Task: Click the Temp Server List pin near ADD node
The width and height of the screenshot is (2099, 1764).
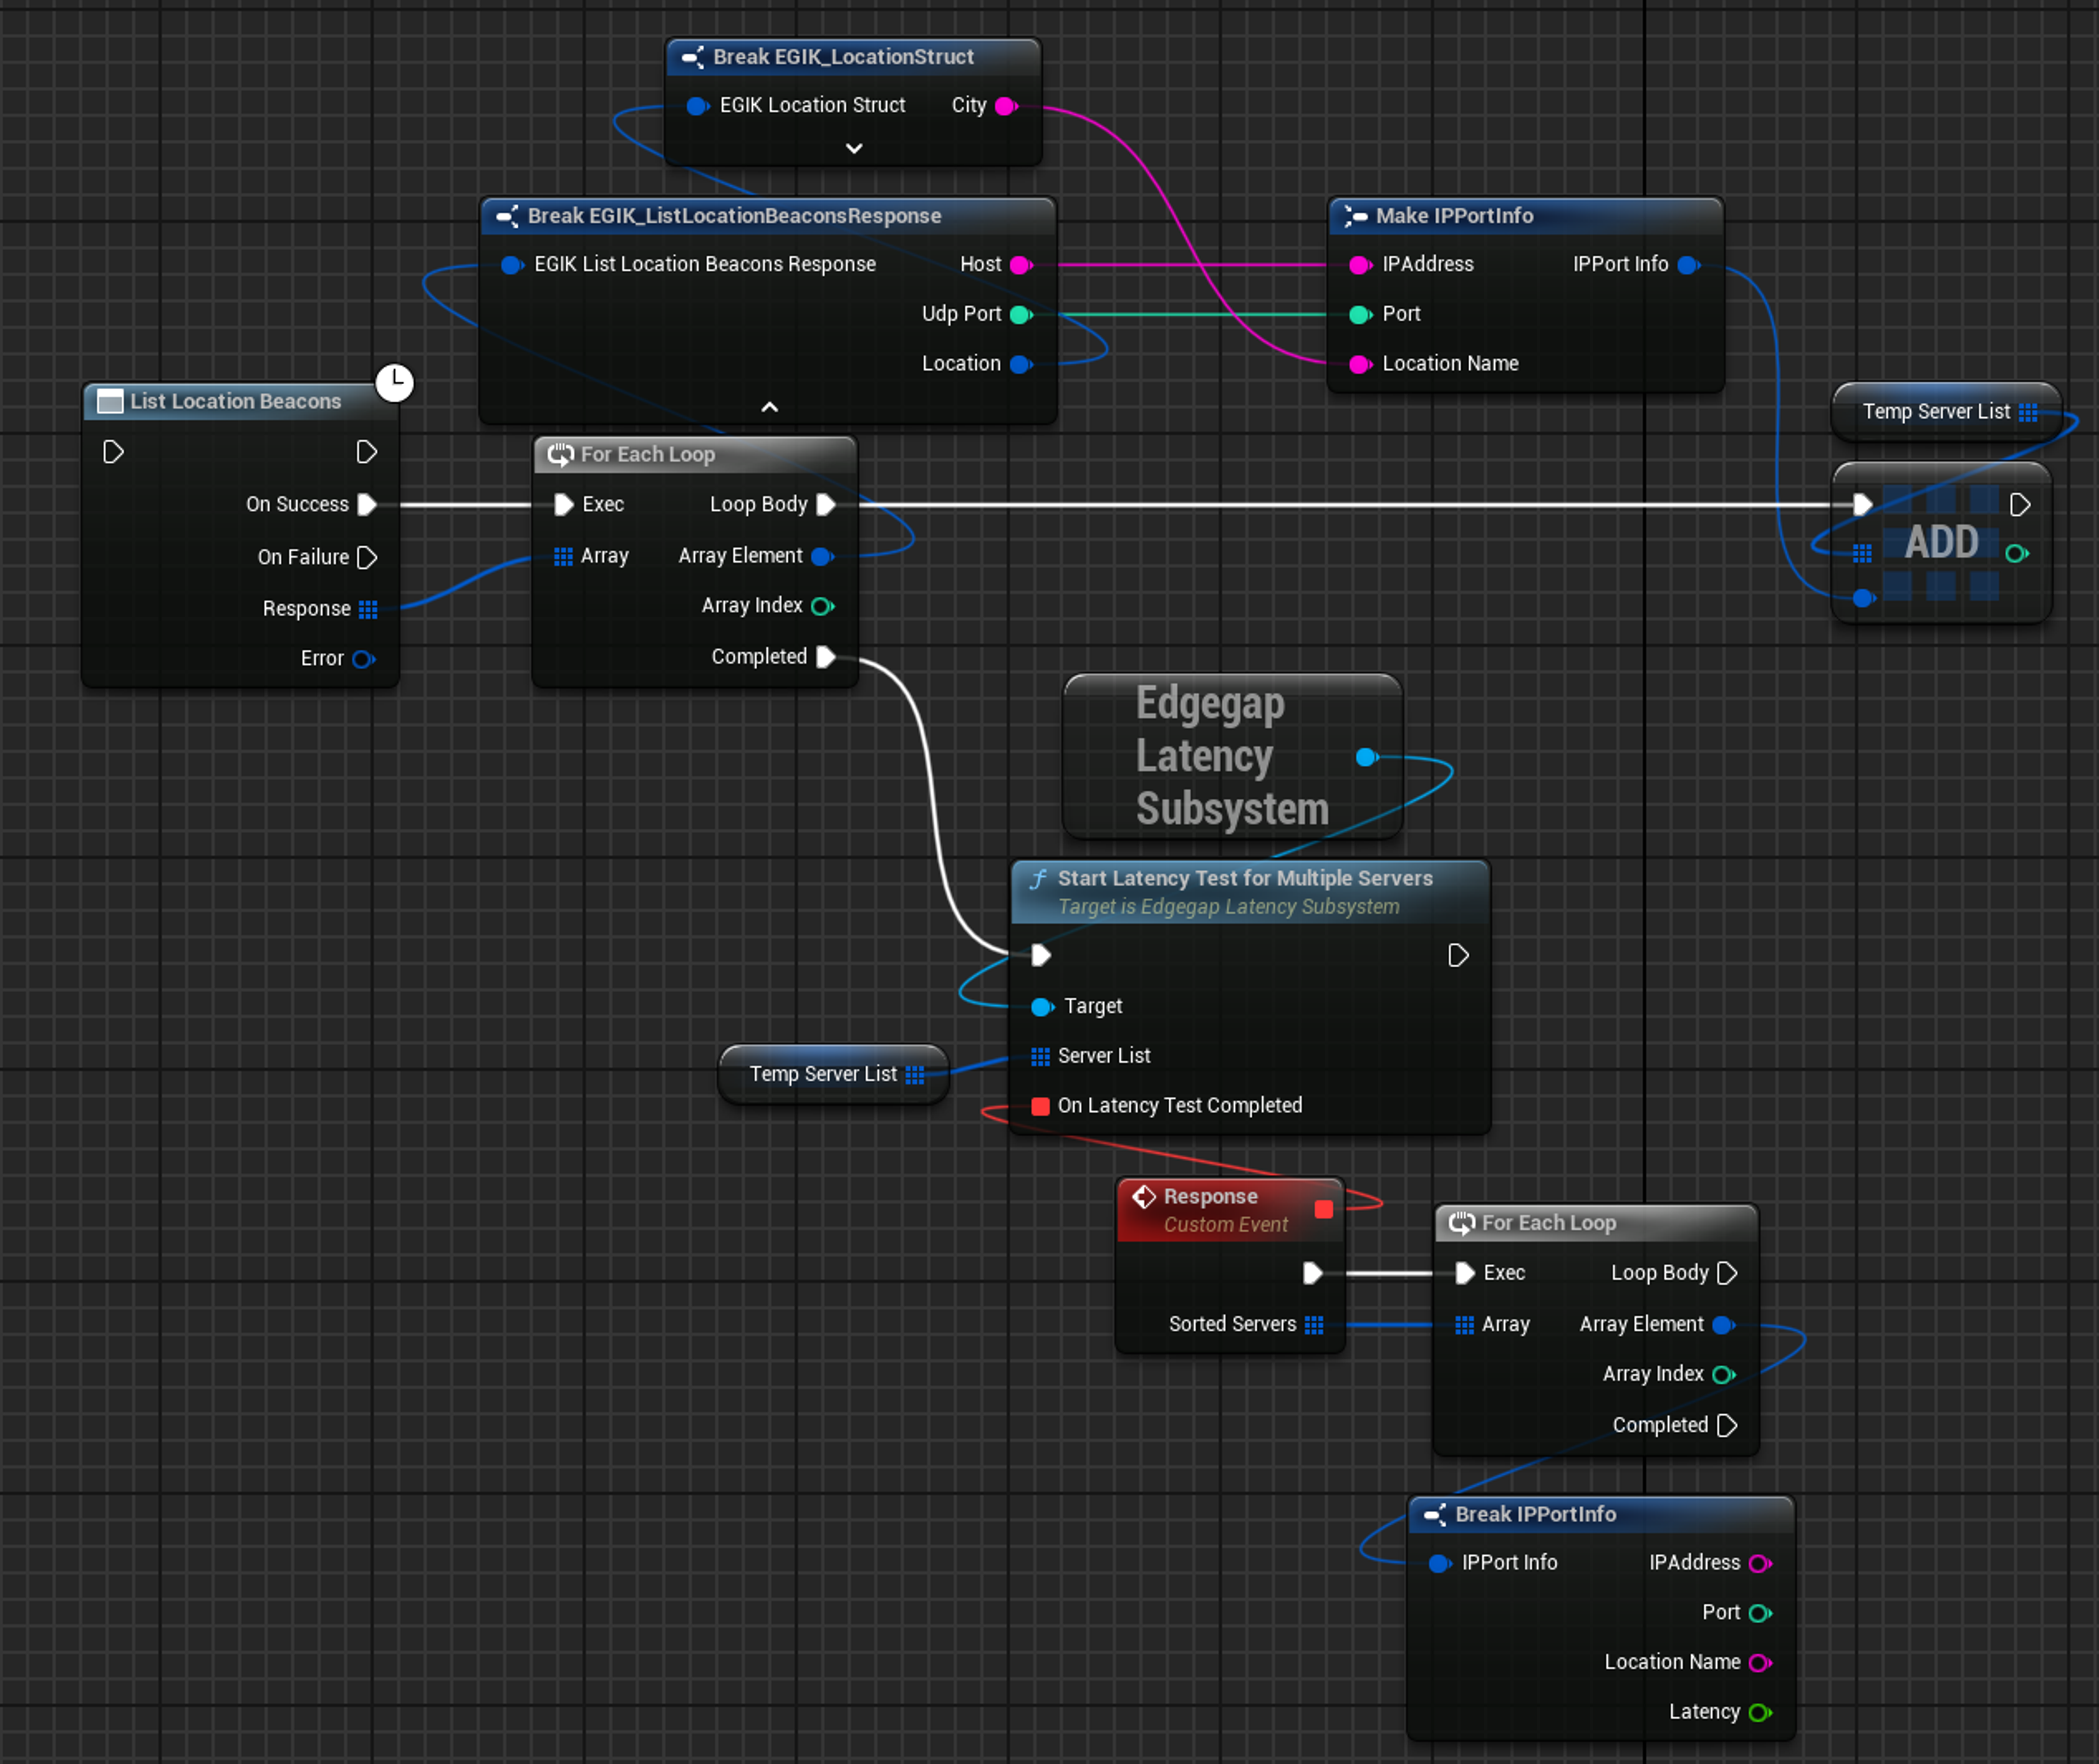Action: point(2028,412)
